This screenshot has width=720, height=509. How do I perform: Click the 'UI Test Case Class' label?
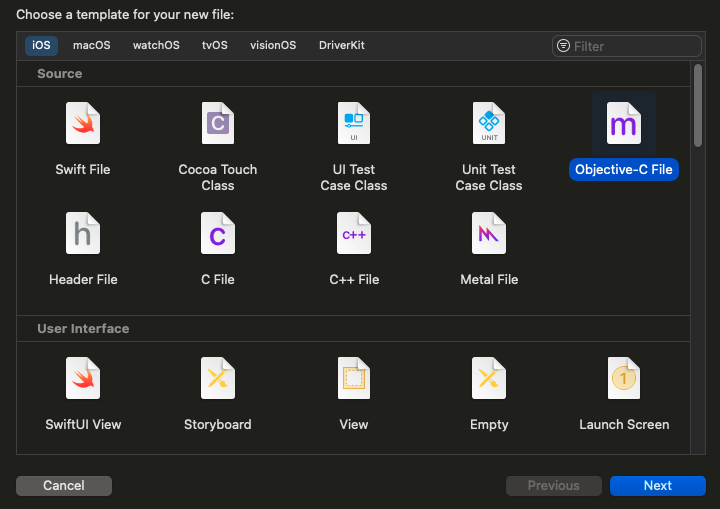354,177
